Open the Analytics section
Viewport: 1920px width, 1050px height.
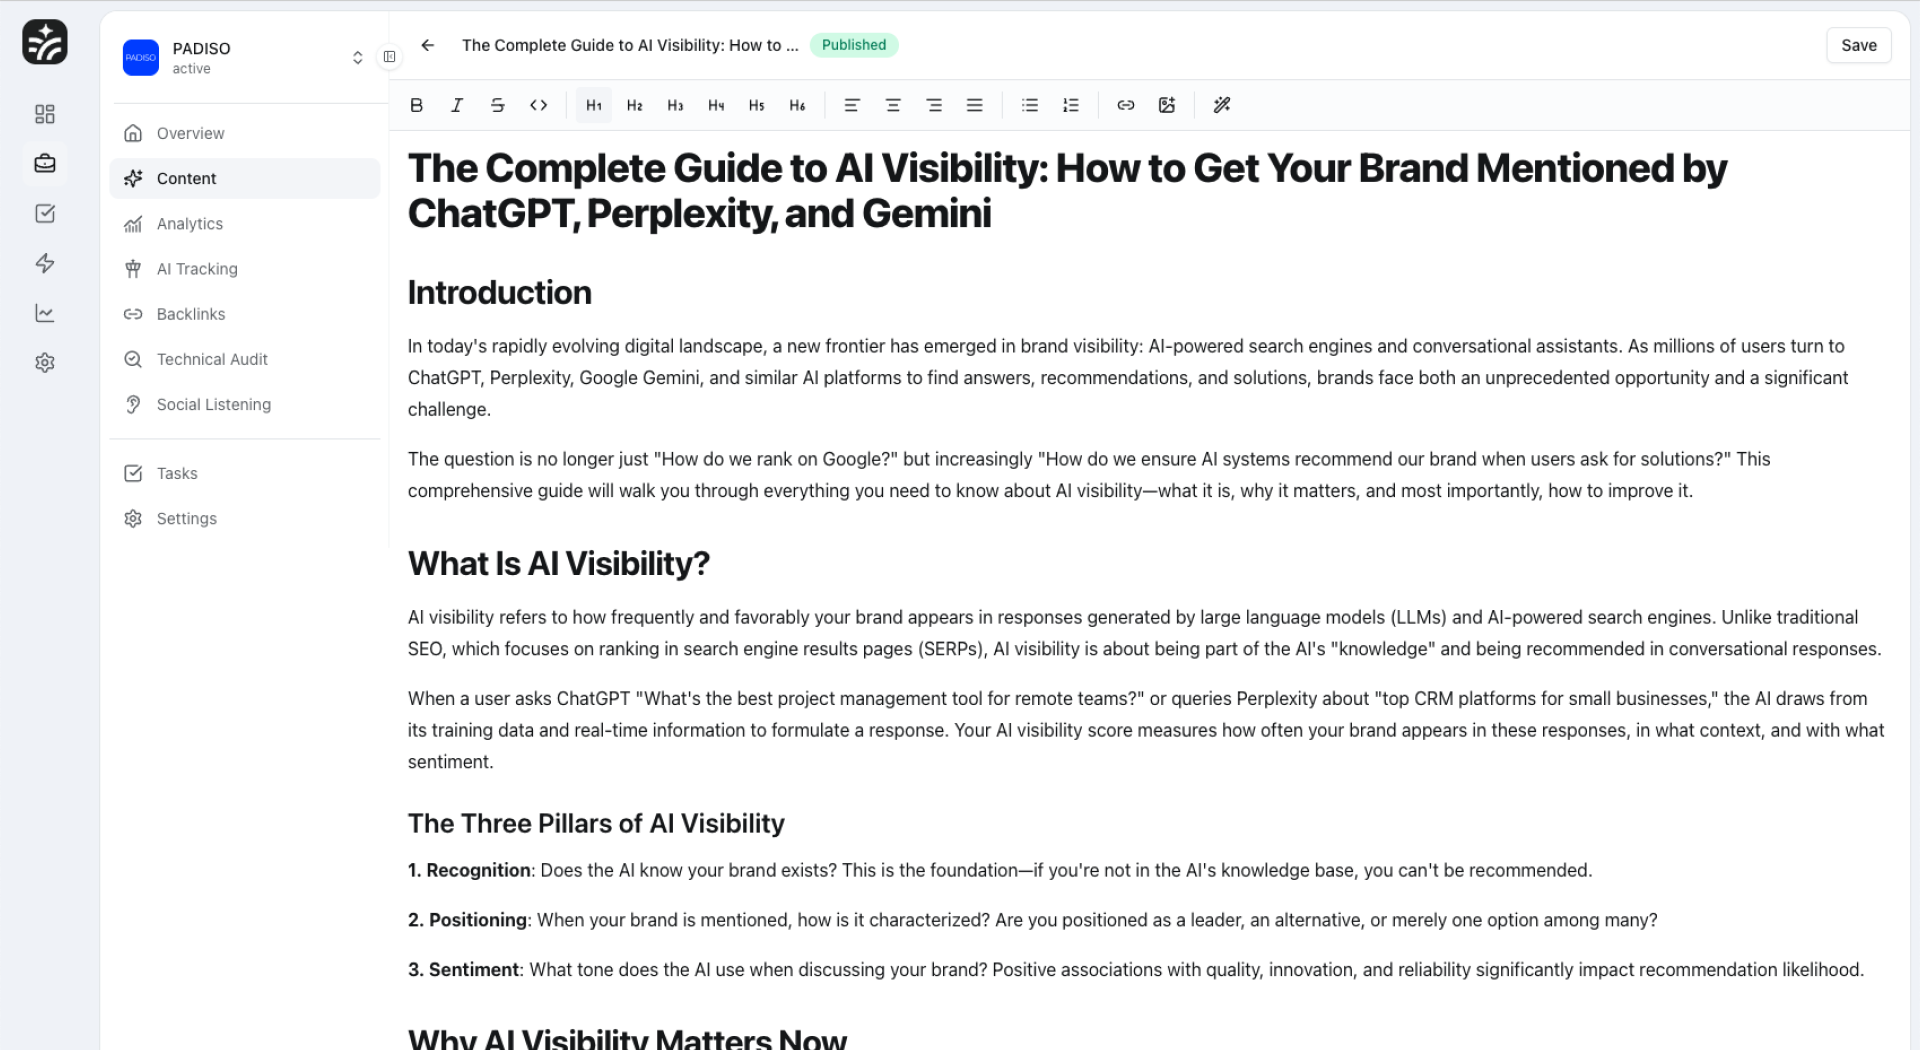point(190,224)
